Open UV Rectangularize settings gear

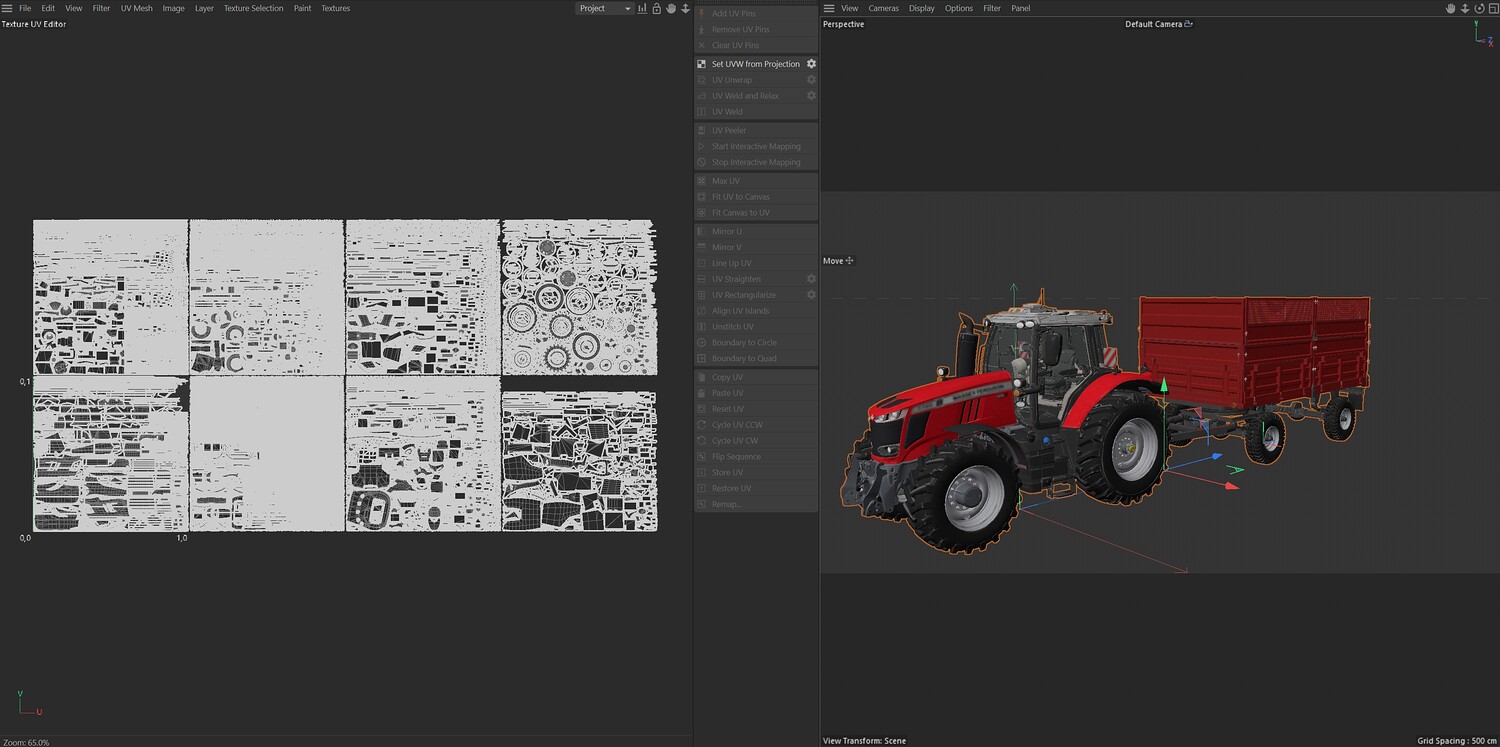[811, 295]
